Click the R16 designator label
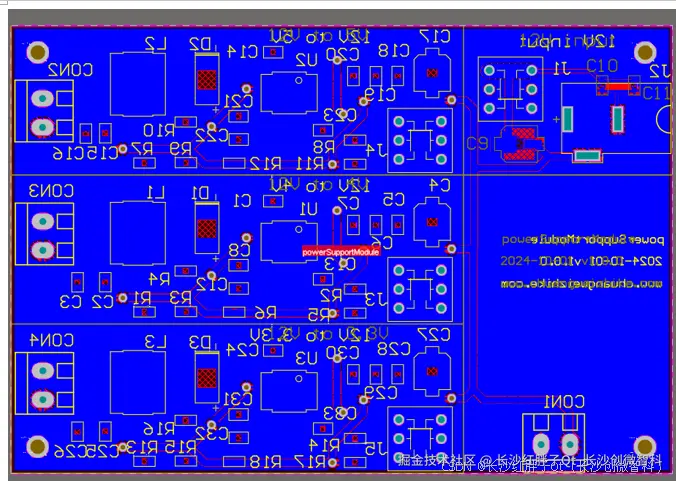The width and height of the screenshot is (676, 481). click(159, 429)
